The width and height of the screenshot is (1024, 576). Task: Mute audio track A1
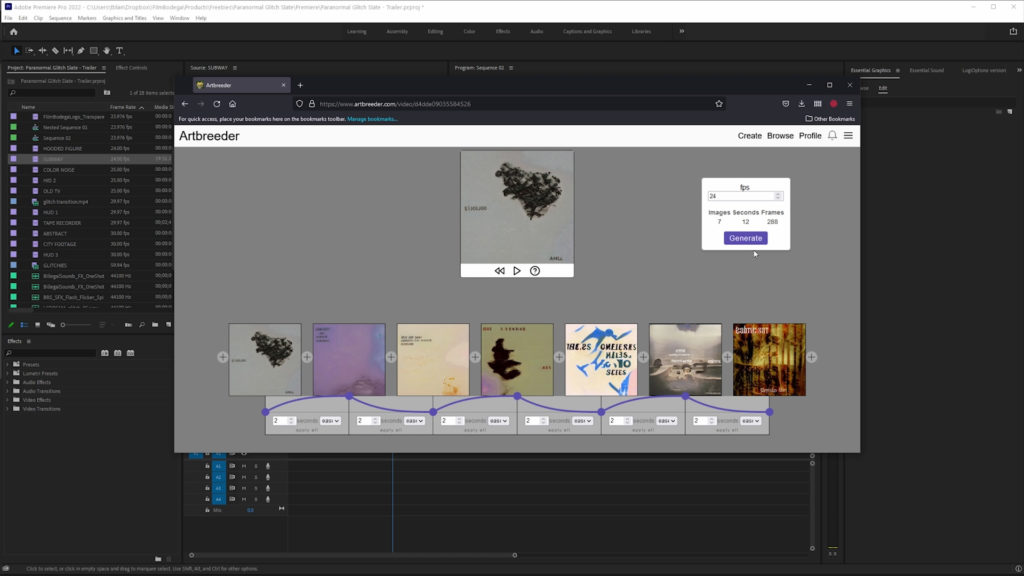click(244, 466)
